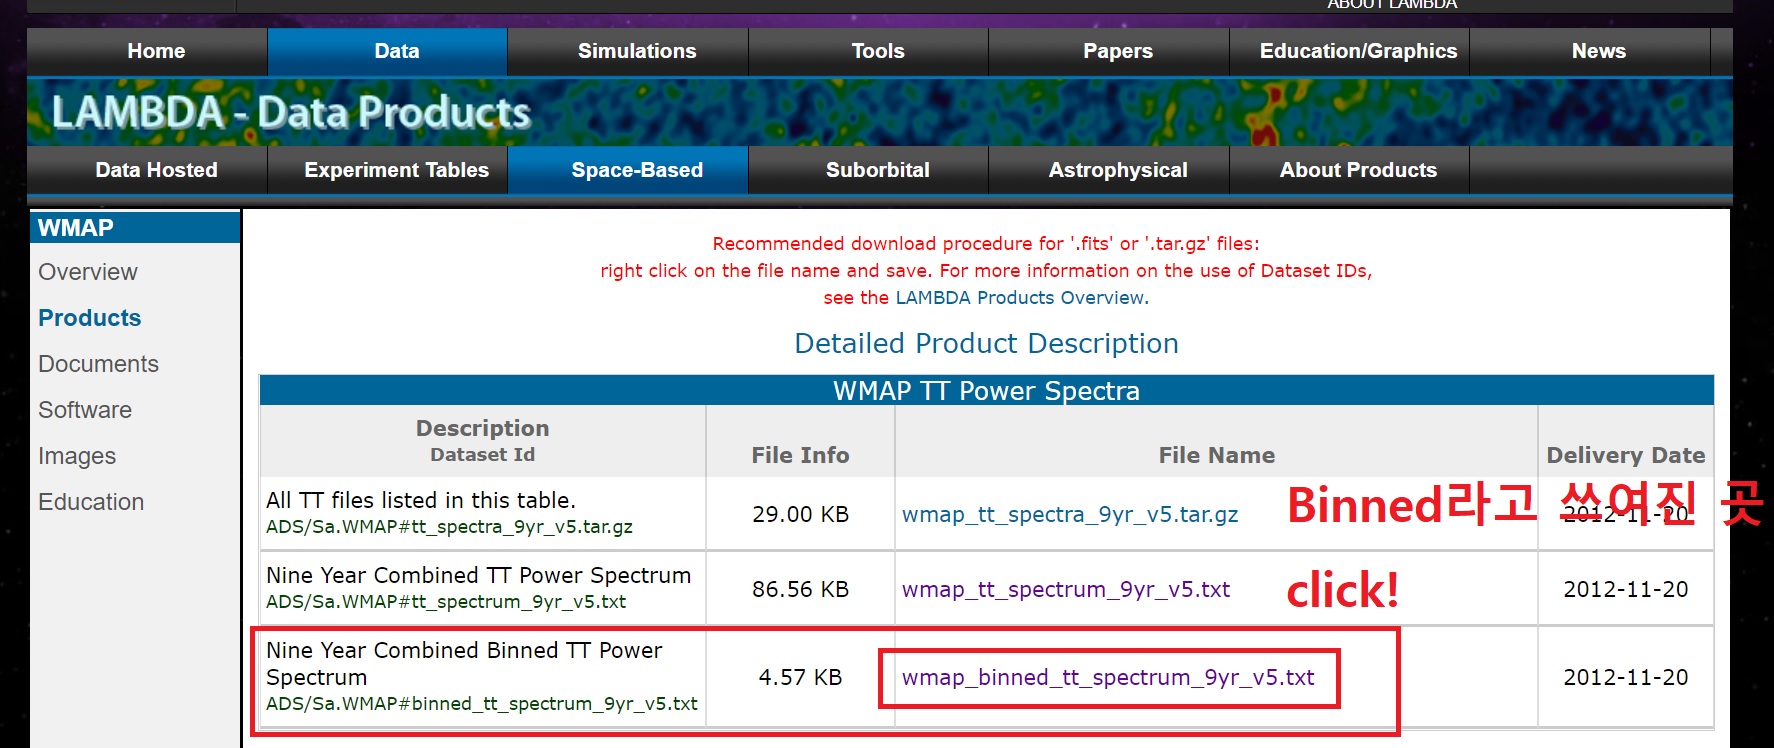
Task: Click the Description Dataset Id column header
Action: click(x=482, y=440)
